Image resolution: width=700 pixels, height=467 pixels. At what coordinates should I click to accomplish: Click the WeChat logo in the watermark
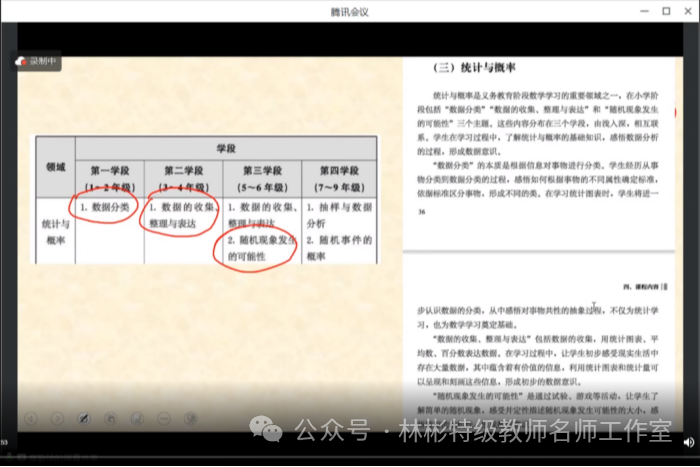(x=267, y=431)
